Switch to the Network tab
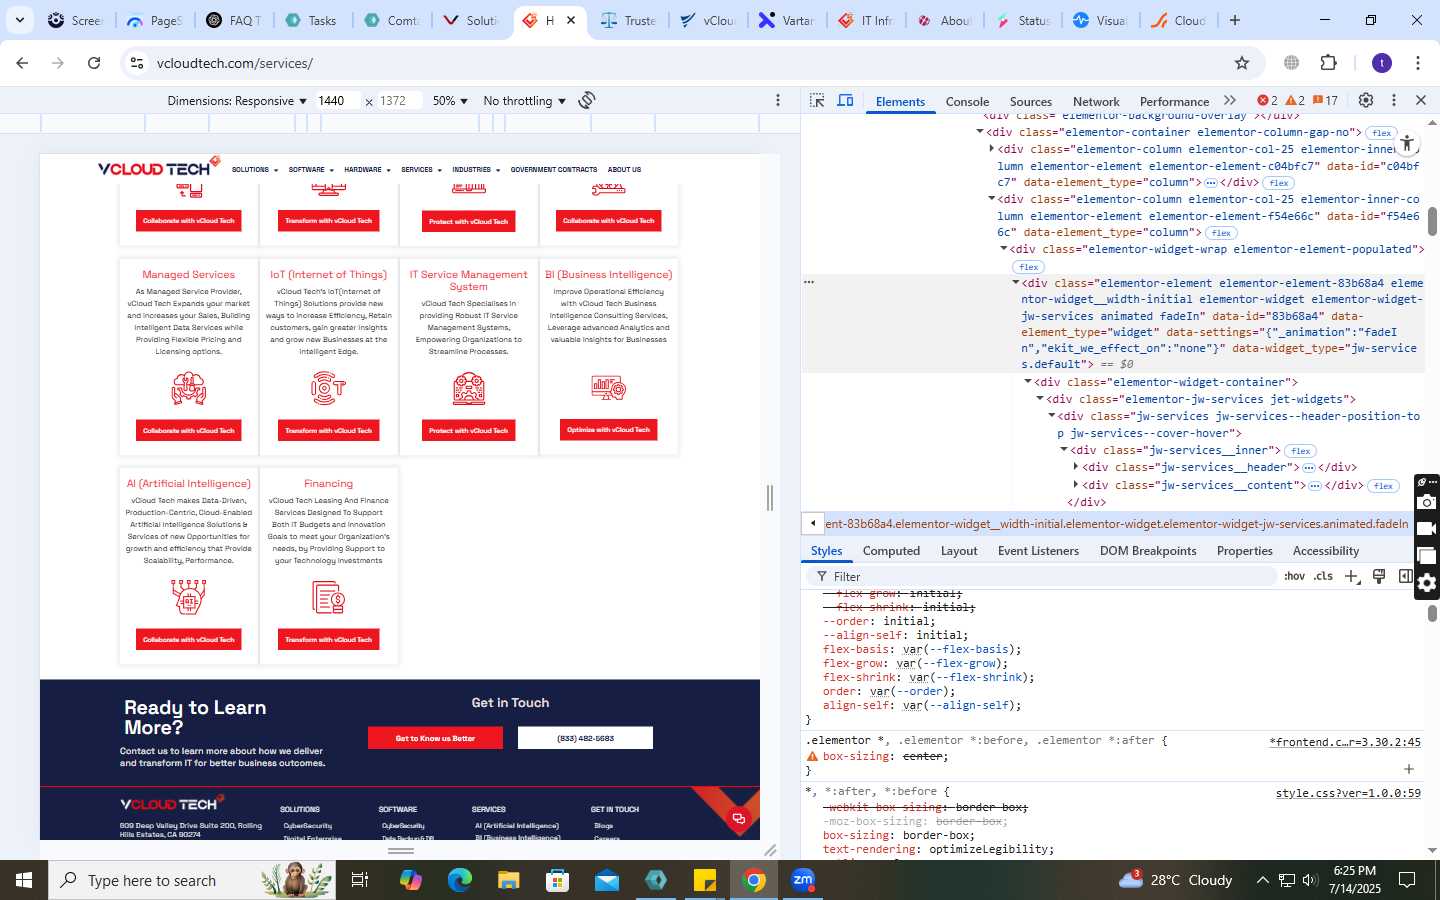The width and height of the screenshot is (1440, 900). (x=1096, y=101)
